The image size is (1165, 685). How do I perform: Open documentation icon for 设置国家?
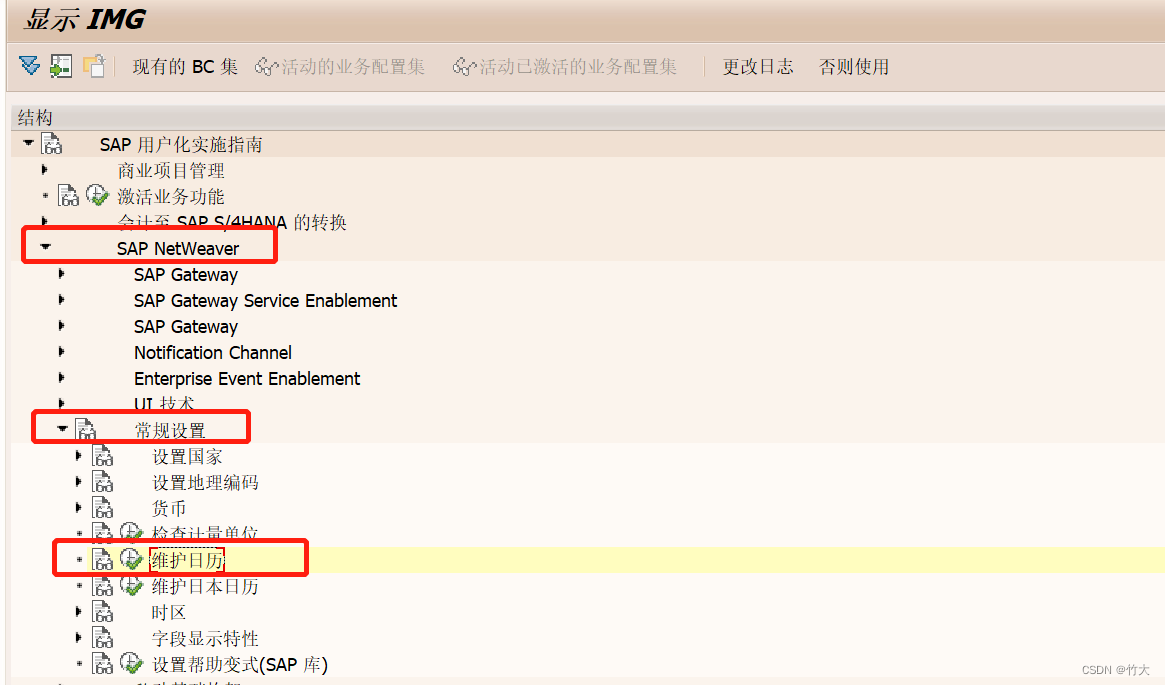click(103, 455)
